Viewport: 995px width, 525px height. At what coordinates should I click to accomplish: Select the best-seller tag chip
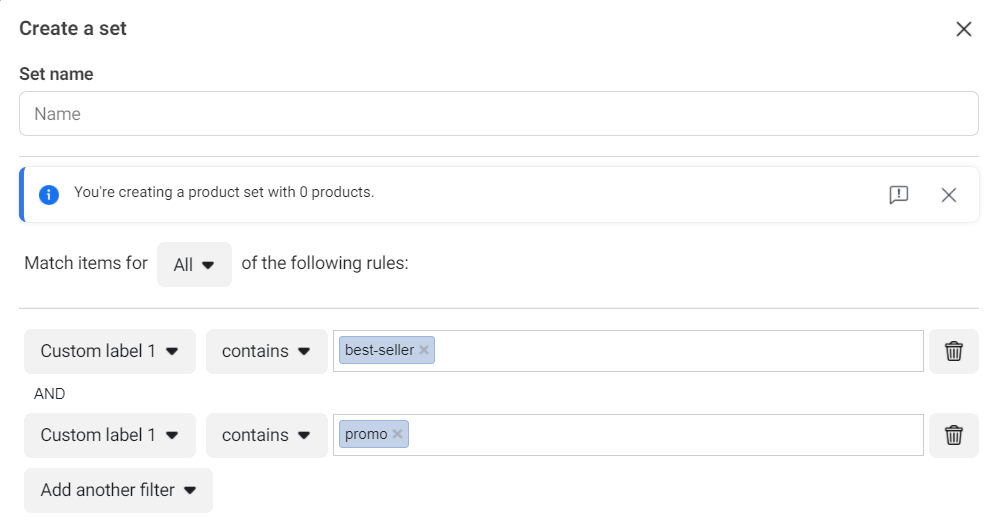tap(379, 350)
